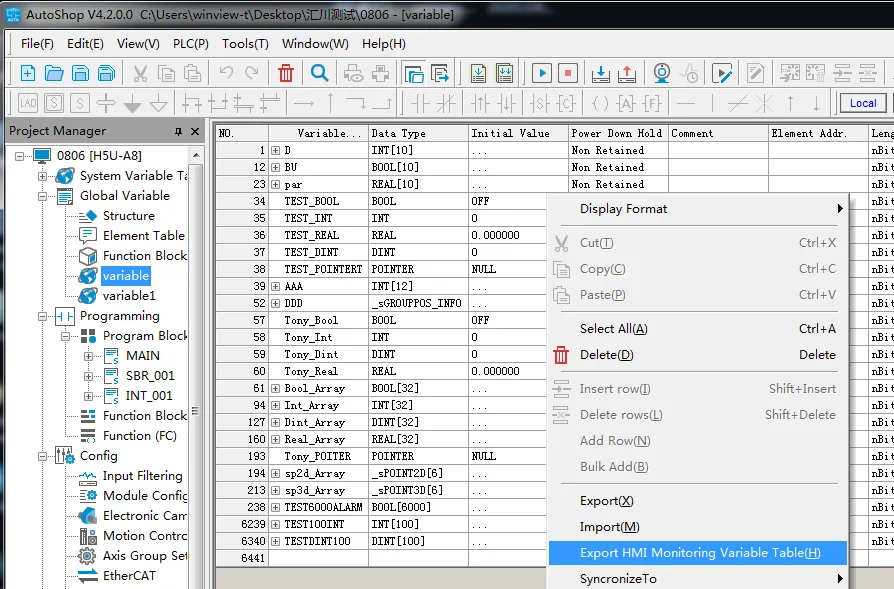Image resolution: width=894 pixels, height=589 pixels.
Task: Click the Find magnifier icon
Action: pos(319,73)
